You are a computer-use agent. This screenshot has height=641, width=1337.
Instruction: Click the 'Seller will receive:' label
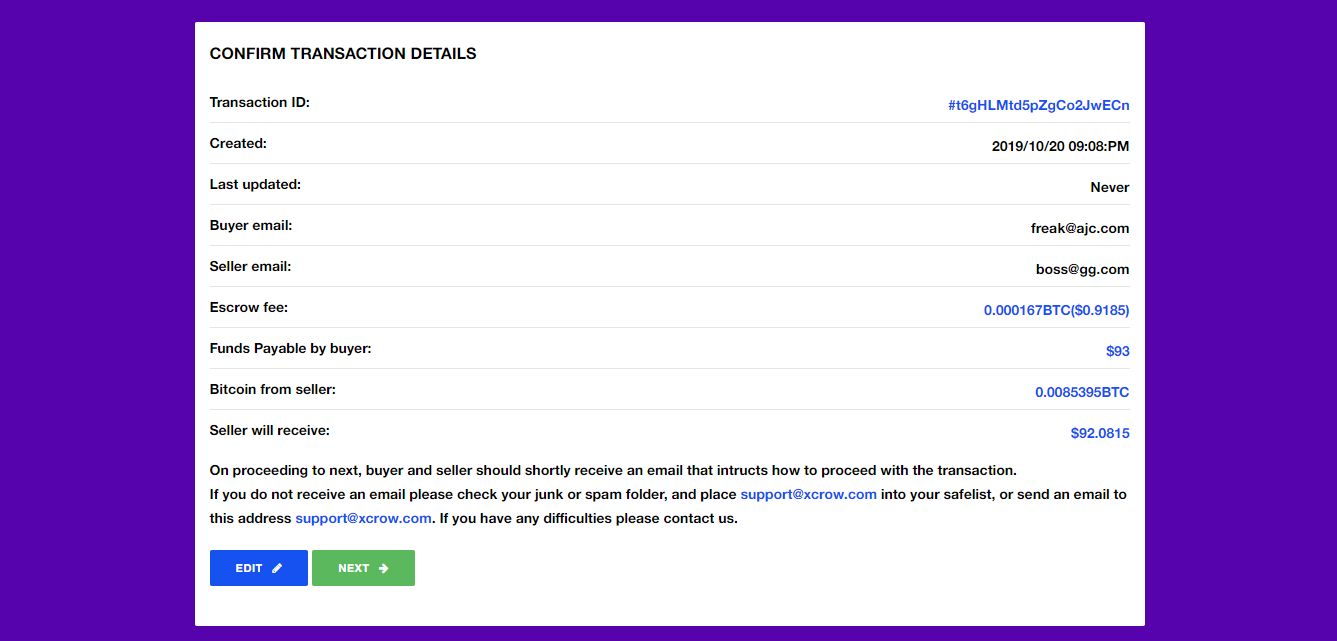(270, 430)
